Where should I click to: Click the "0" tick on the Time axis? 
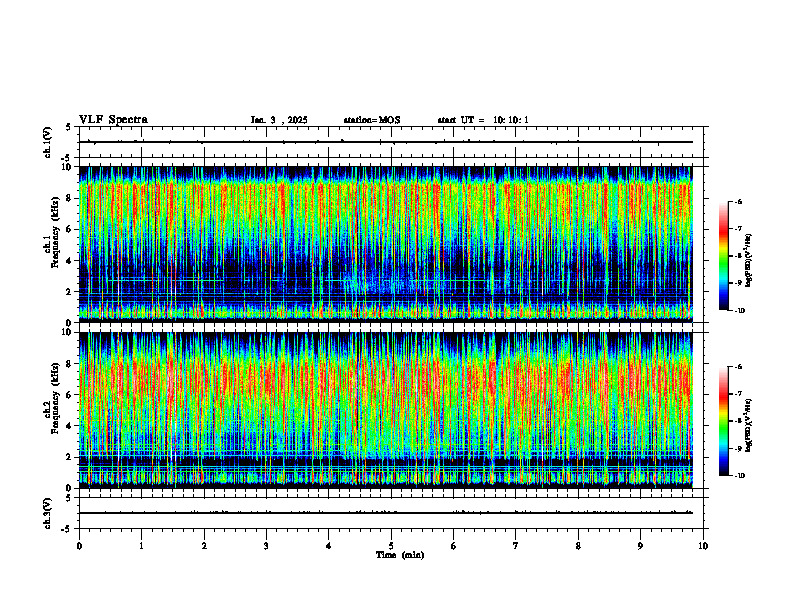pyautogui.click(x=79, y=546)
